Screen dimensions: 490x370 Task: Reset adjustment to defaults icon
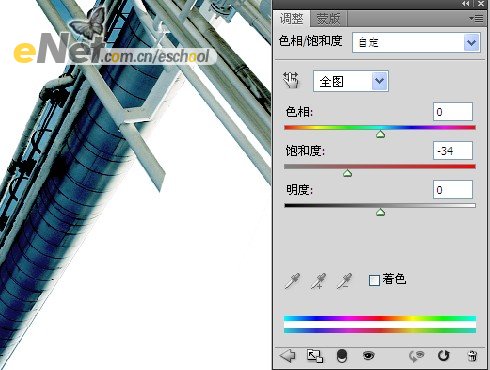443,356
